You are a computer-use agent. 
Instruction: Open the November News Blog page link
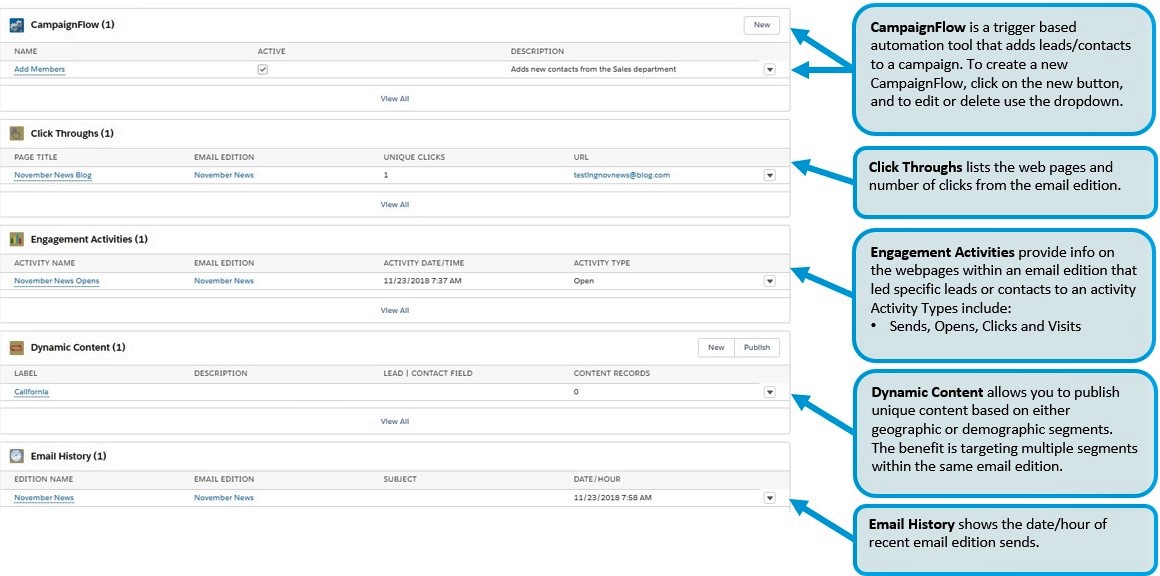pos(52,175)
